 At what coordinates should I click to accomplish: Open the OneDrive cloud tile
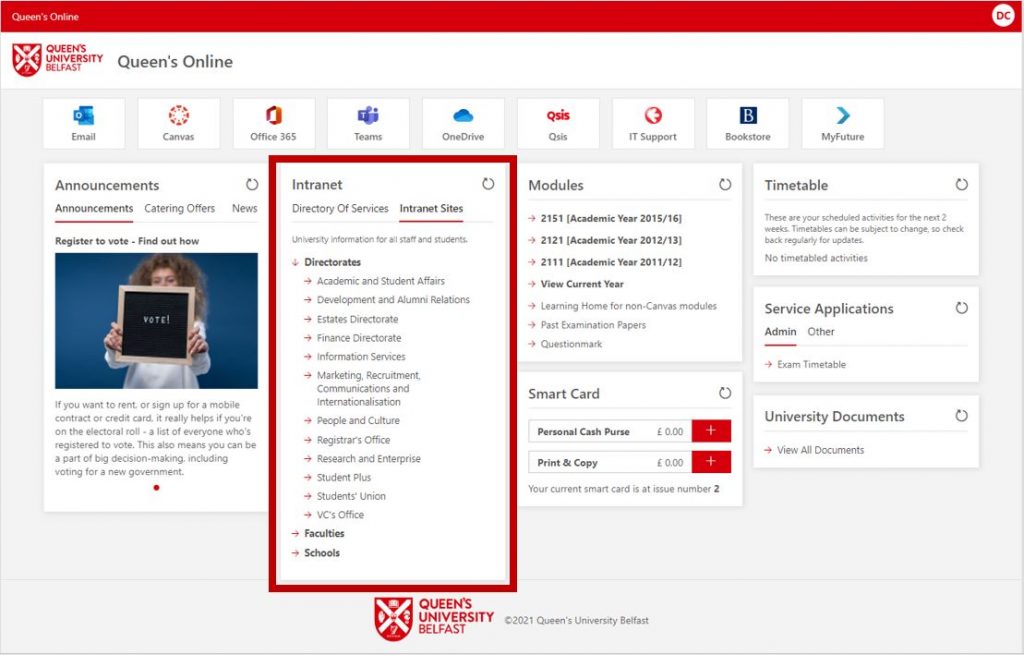463,124
